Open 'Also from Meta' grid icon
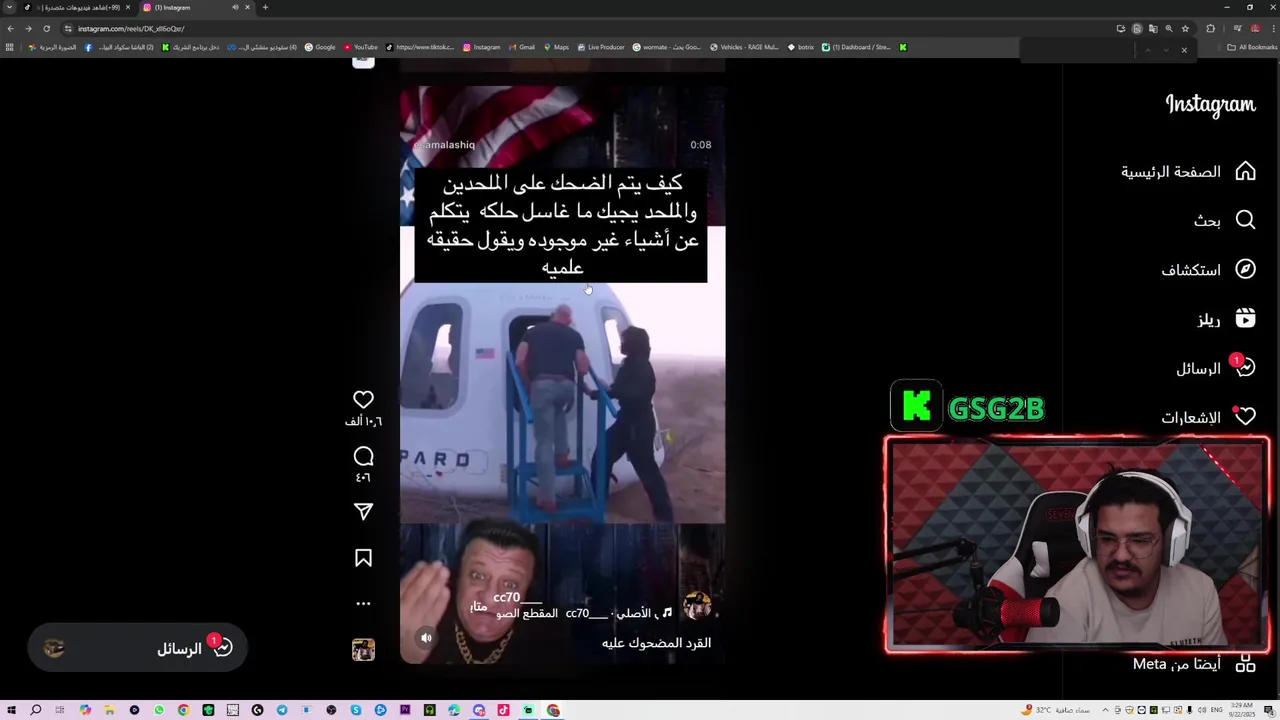The width and height of the screenshot is (1280, 720). [x=1245, y=663]
